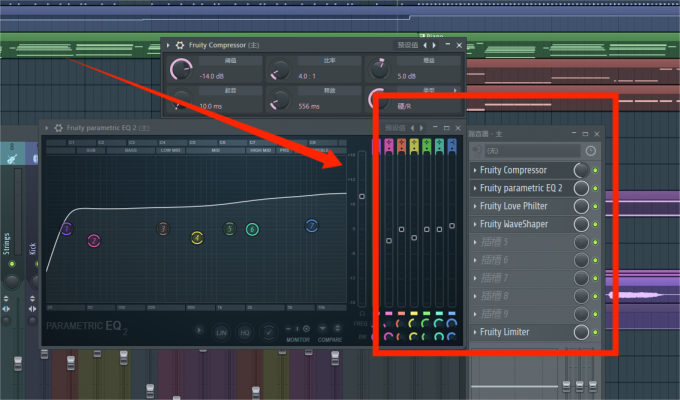Image resolution: width=680 pixels, height=400 pixels.
Task: Adjust Fruity WaveShaper mix level knob
Action: pos(581,224)
